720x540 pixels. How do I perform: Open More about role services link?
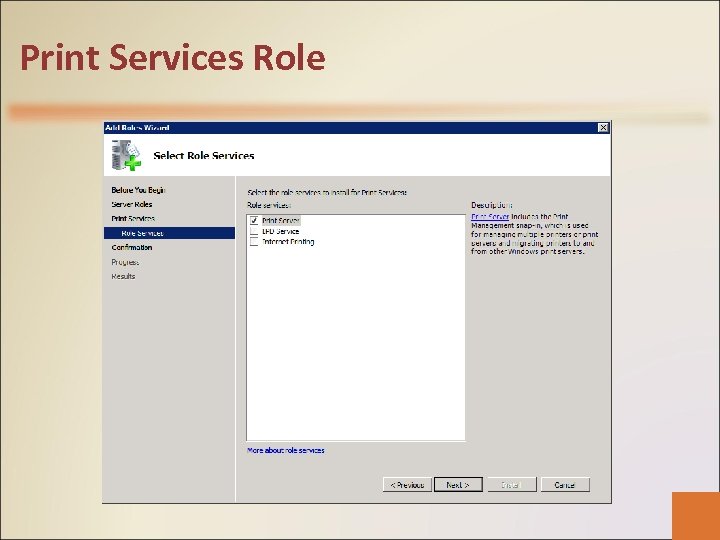pos(286,450)
